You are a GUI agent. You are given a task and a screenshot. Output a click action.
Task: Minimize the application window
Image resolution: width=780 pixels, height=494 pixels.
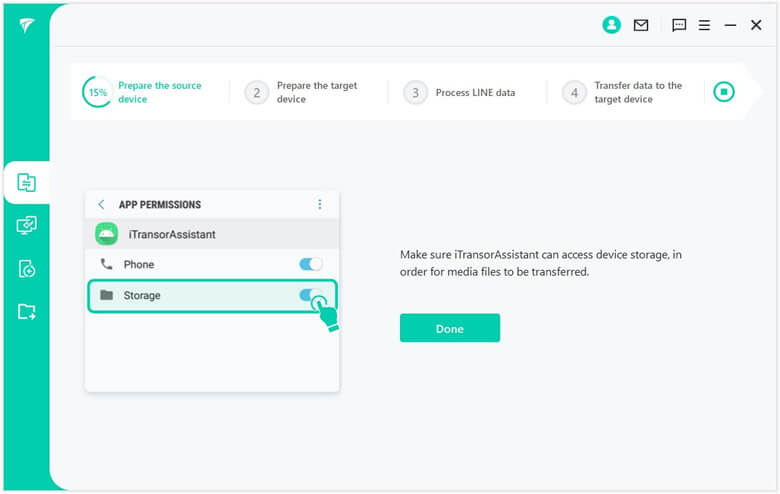(x=730, y=25)
